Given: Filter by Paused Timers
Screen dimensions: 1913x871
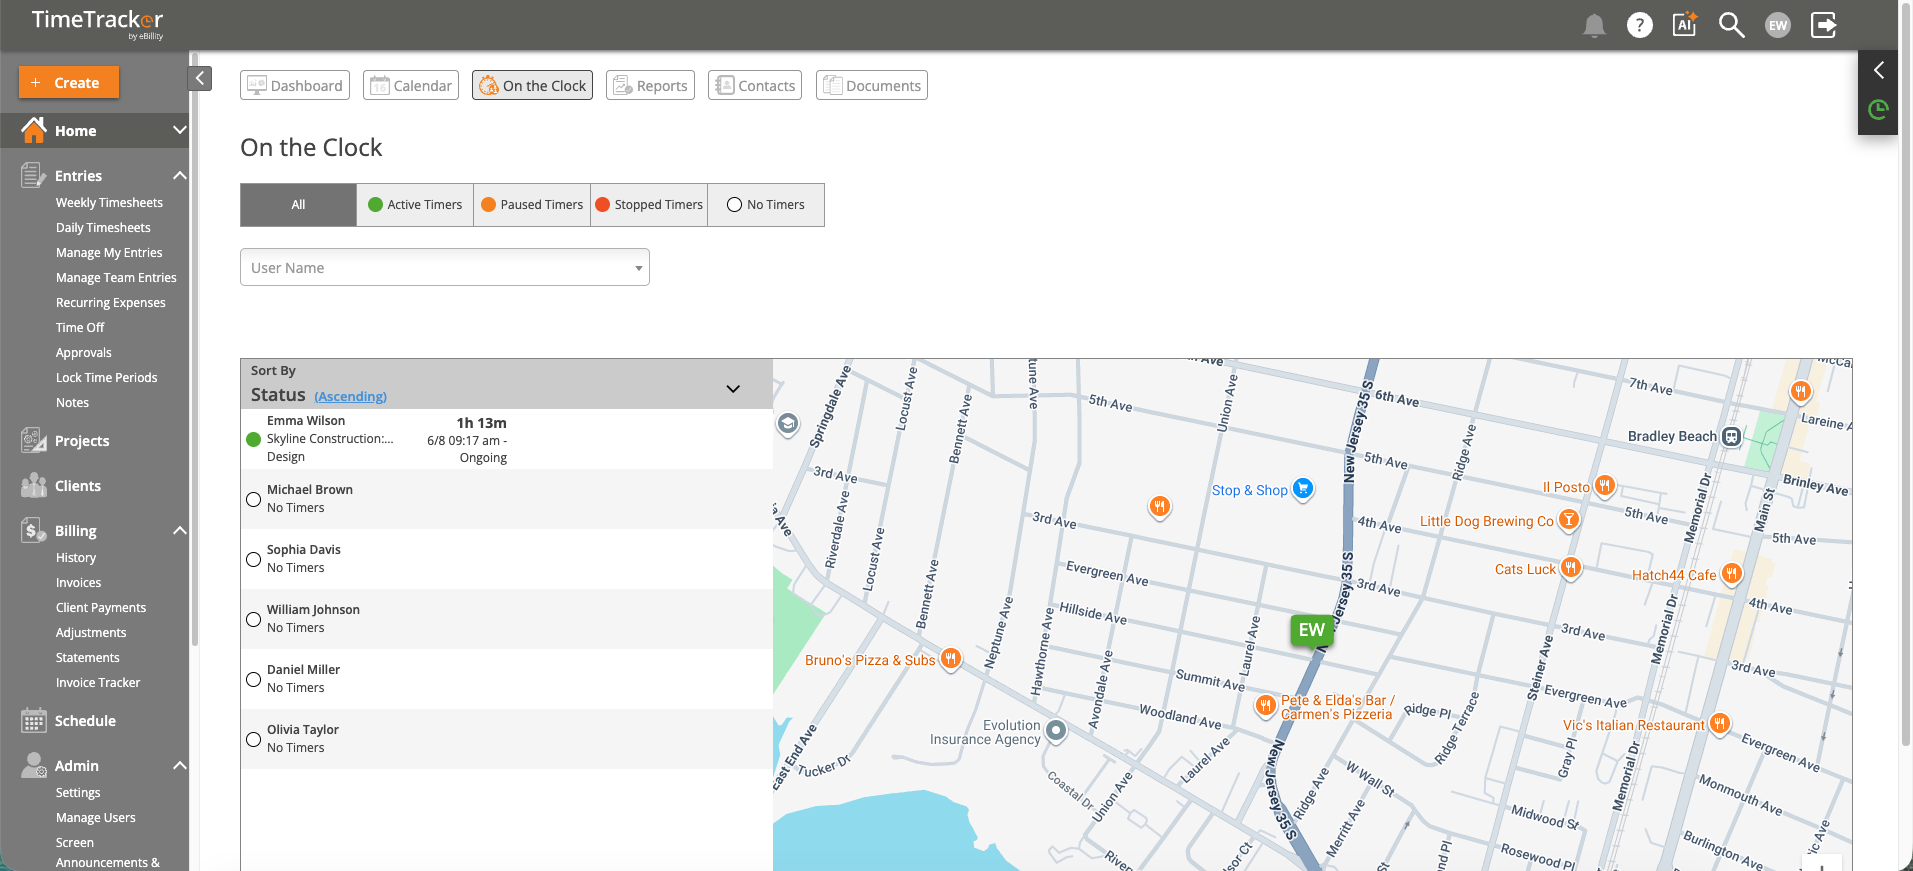Looking at the screenshot, I should click(x=532, y=205).
